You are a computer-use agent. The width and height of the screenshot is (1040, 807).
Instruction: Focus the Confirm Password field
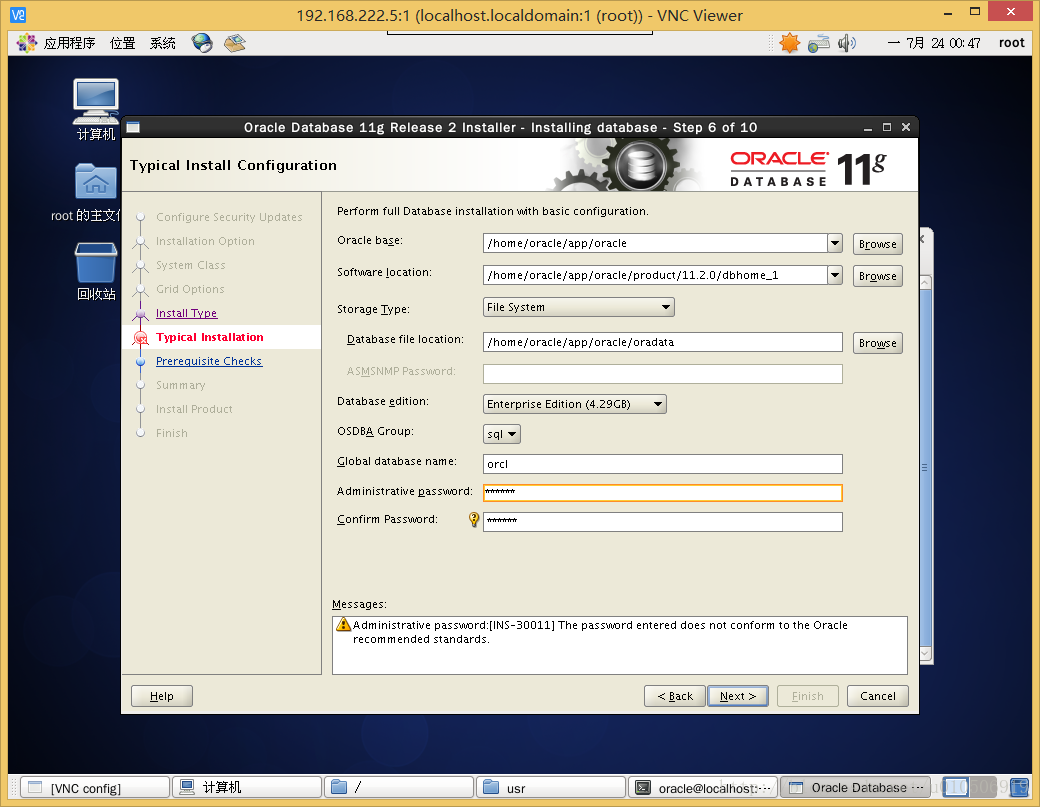point(663,522)
